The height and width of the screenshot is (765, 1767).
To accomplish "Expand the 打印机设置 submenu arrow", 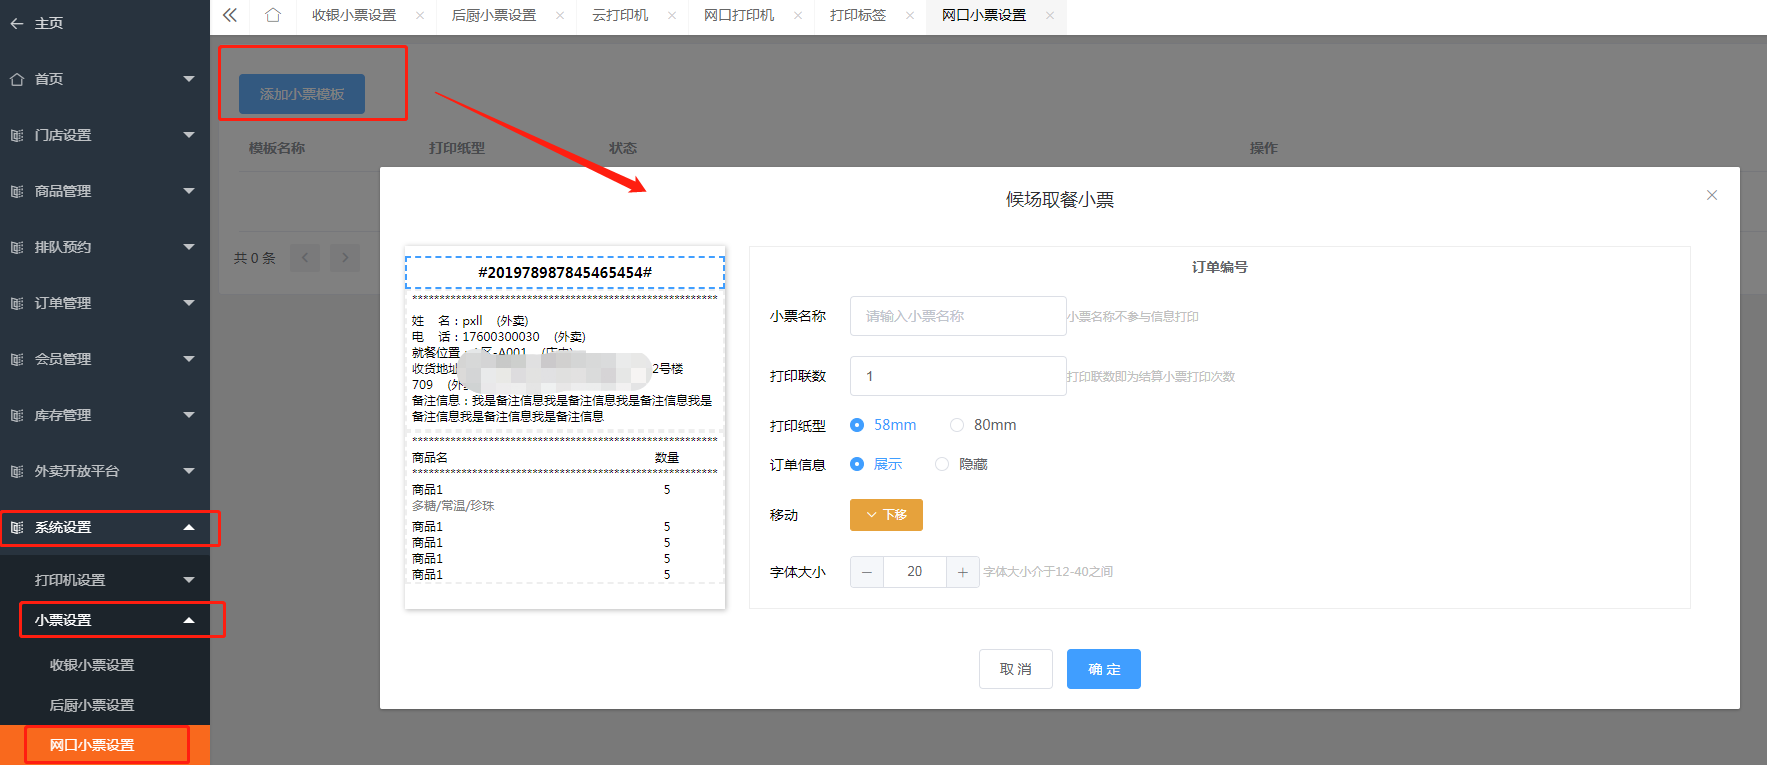I will click(189, 580).
